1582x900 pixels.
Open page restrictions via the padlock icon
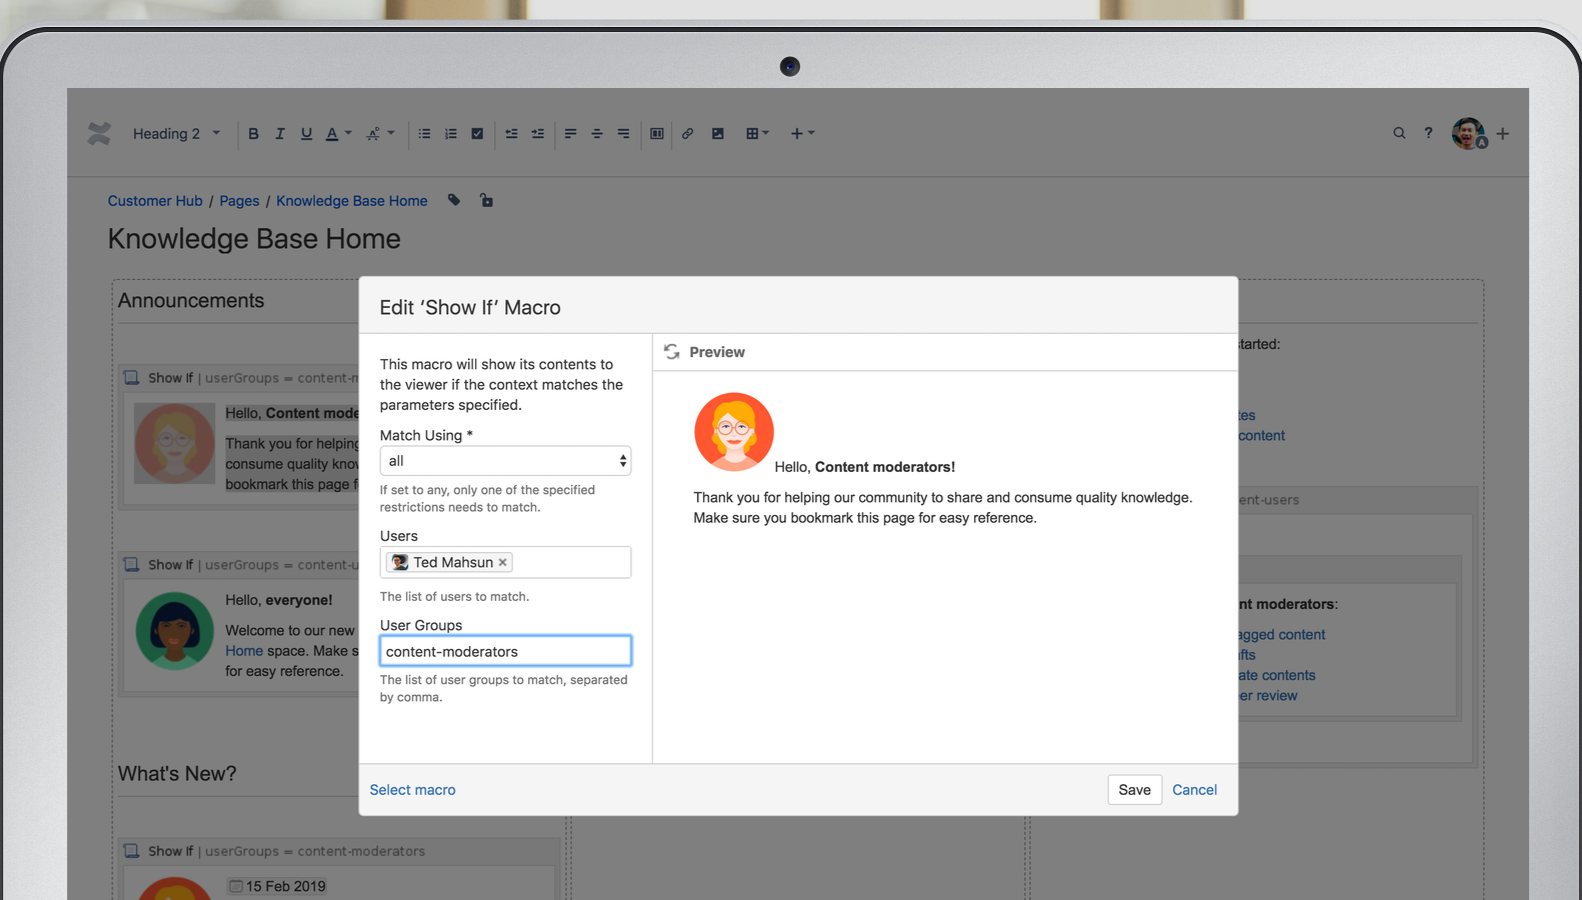tap(486, 200)
